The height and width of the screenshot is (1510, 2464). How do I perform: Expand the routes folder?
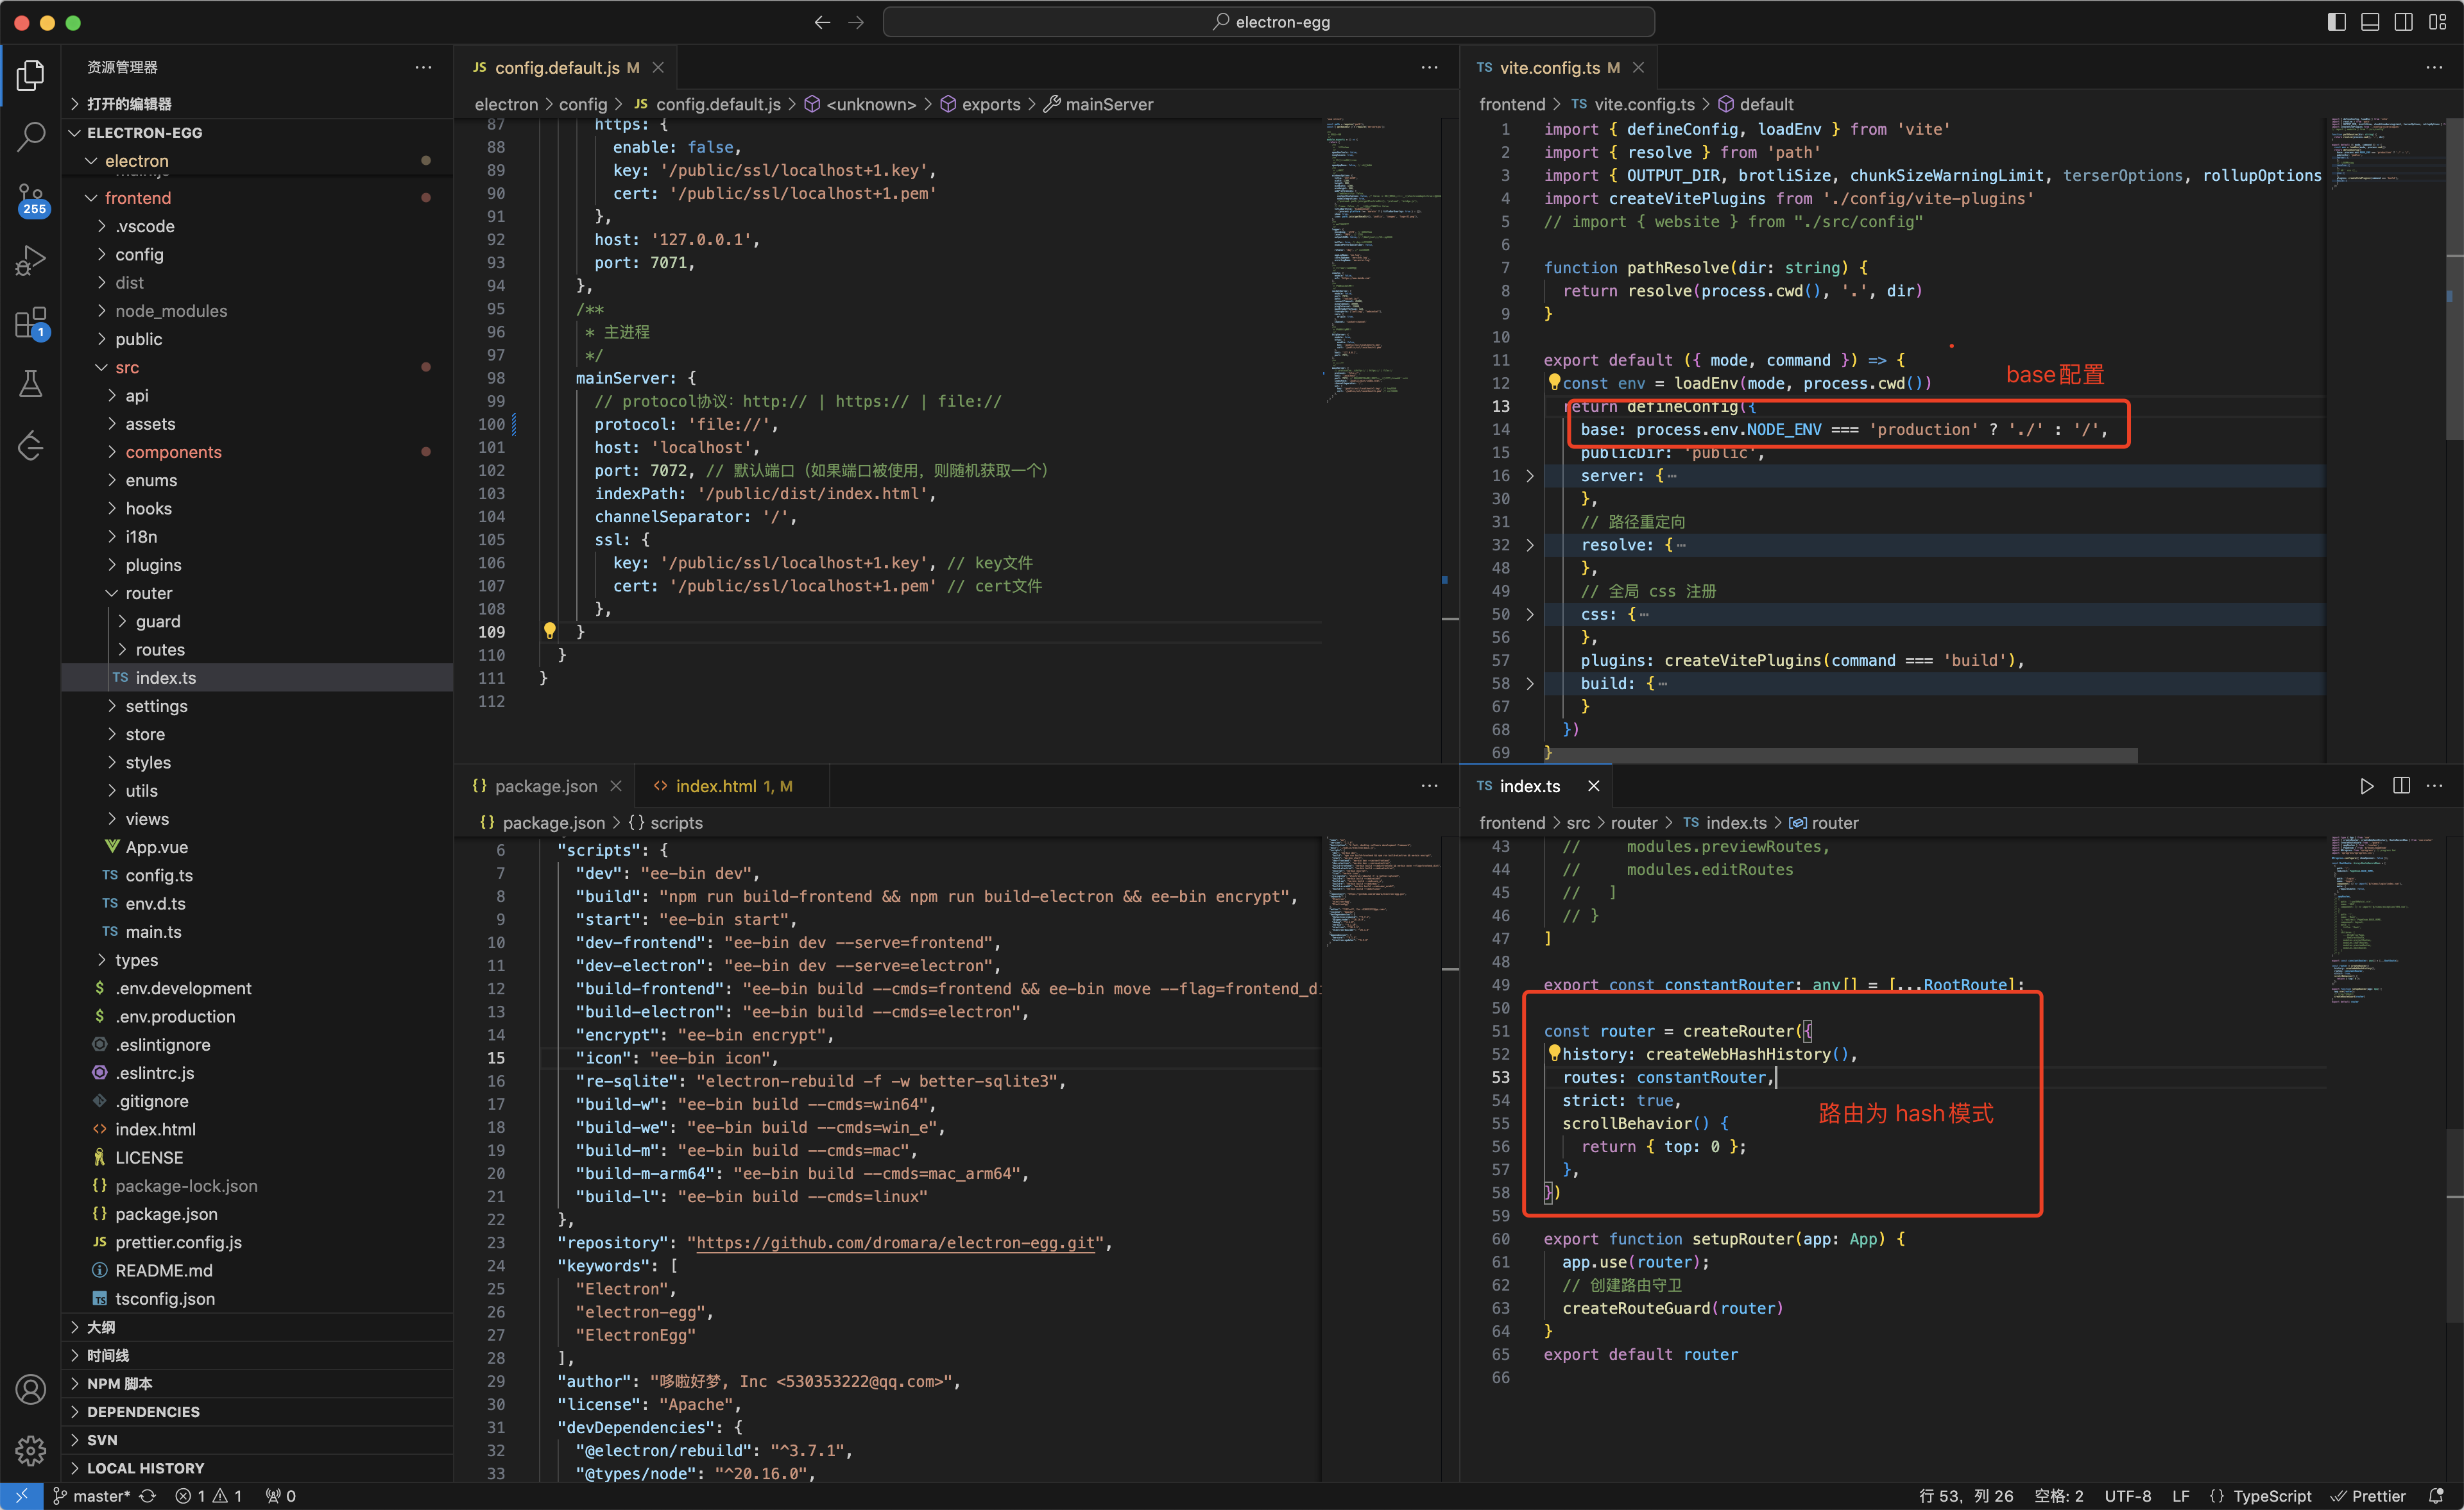pyautogui.click(x=123, y=650)
